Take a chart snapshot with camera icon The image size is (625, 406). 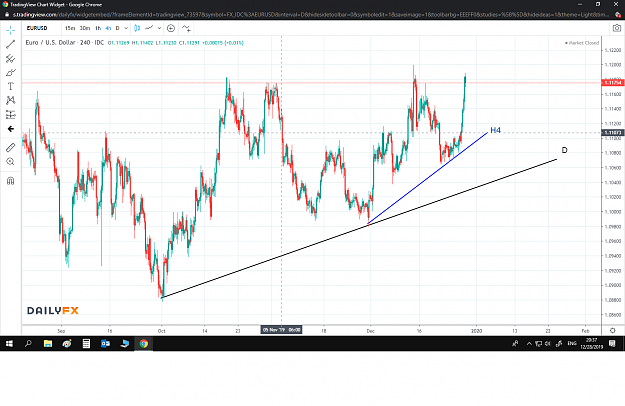617,28
